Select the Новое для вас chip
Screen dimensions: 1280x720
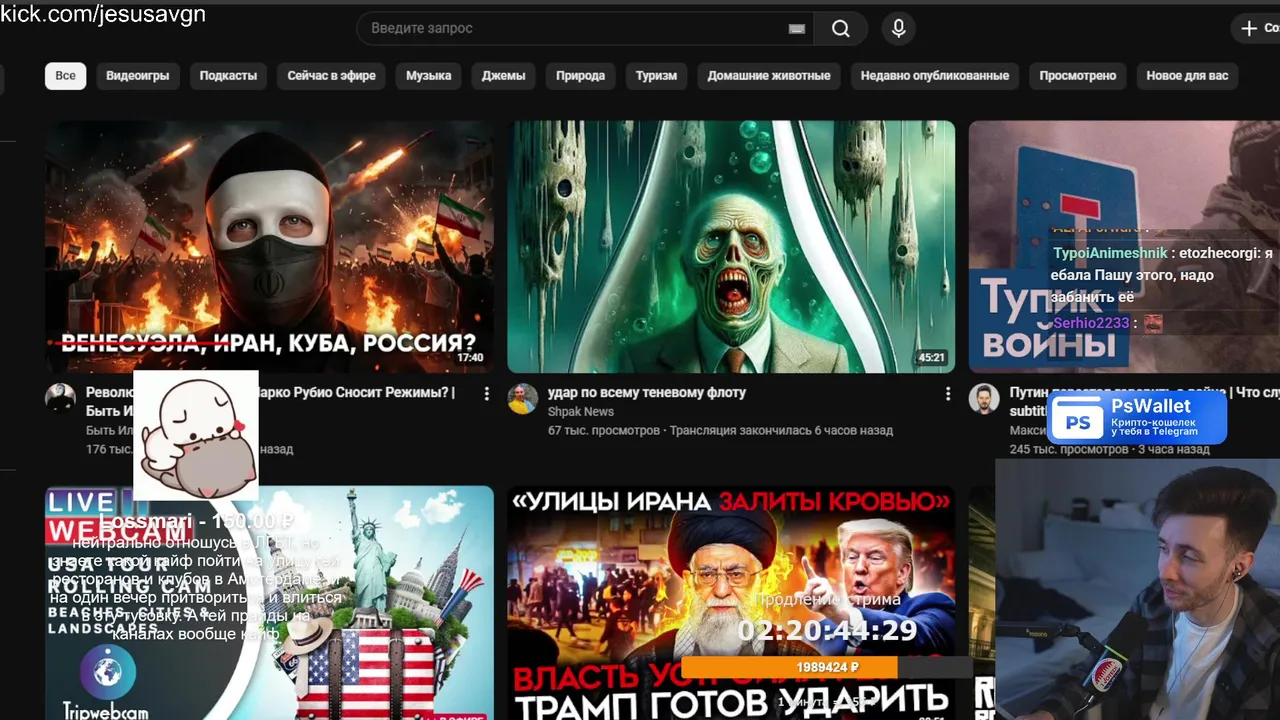(1187, 76)
